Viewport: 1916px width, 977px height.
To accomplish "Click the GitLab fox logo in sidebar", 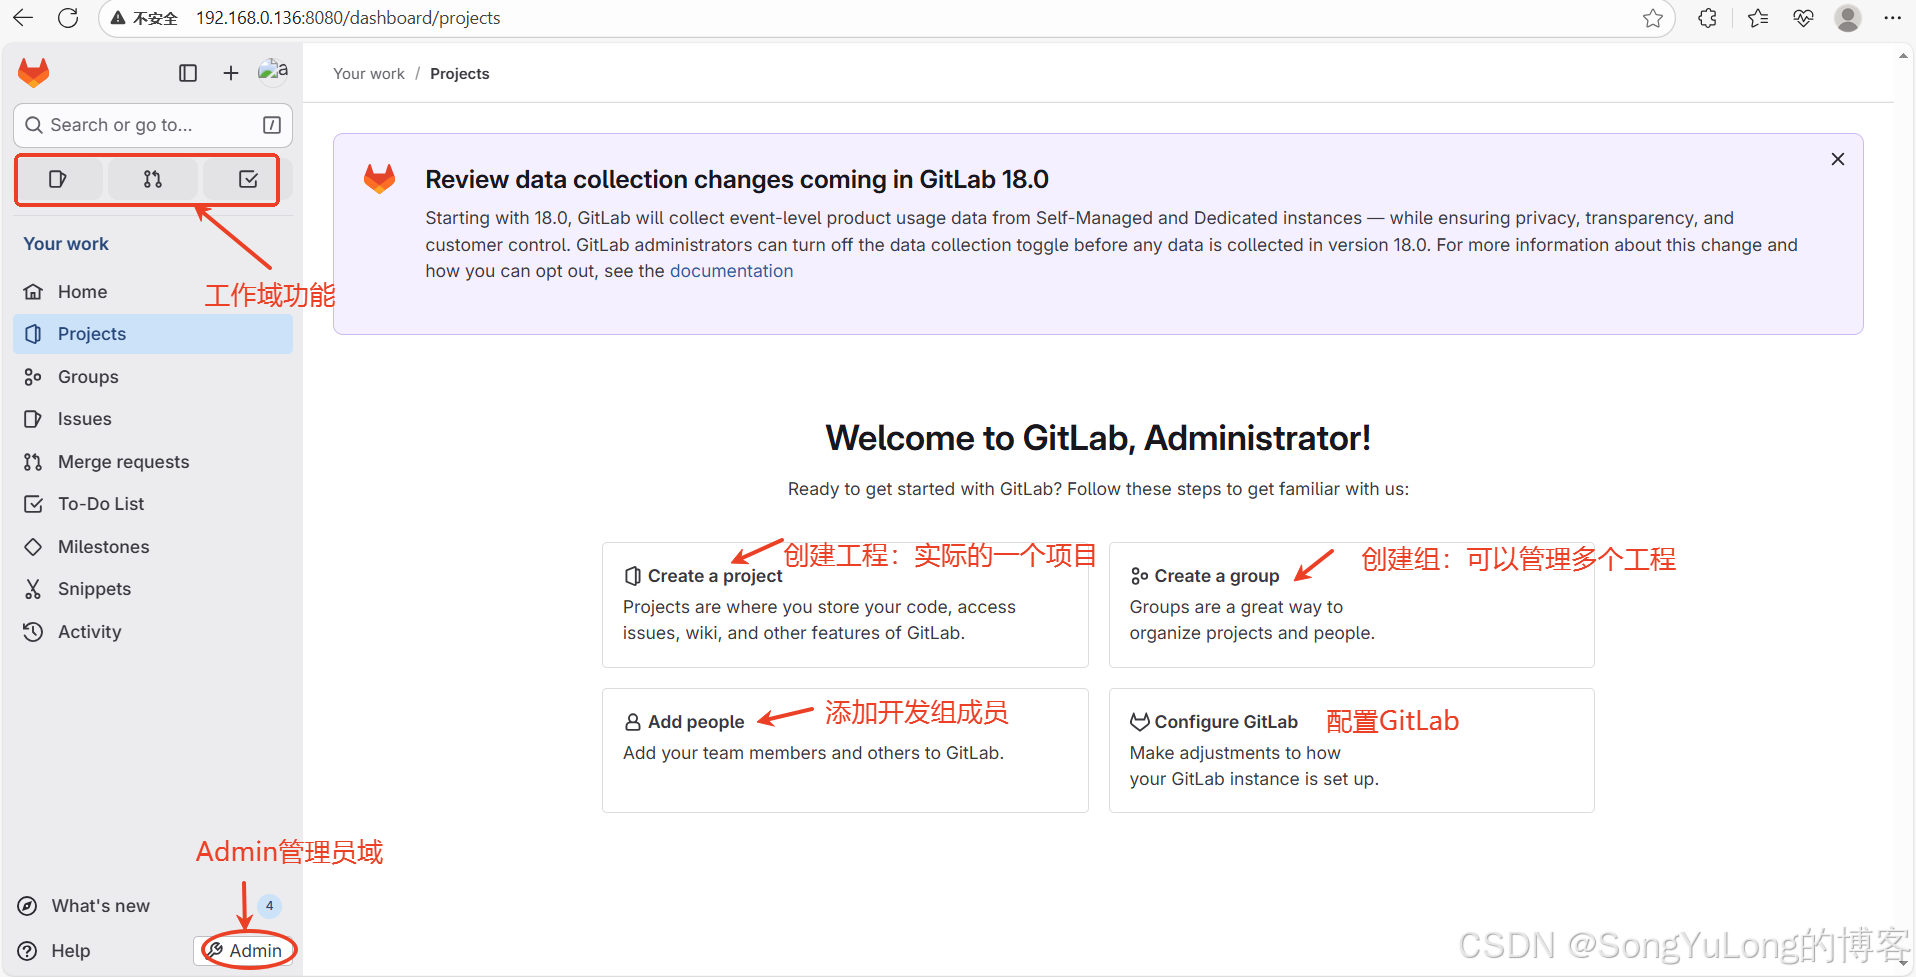I will [34, 72].
